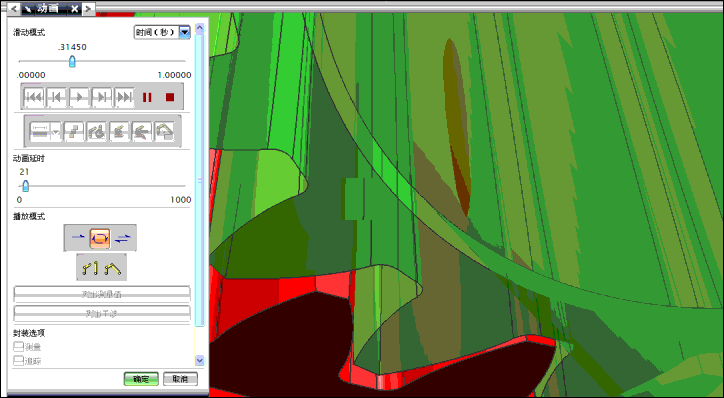Screen dimensions: 724x398
Task: Click the 确定 button
Action: [141, 379]
